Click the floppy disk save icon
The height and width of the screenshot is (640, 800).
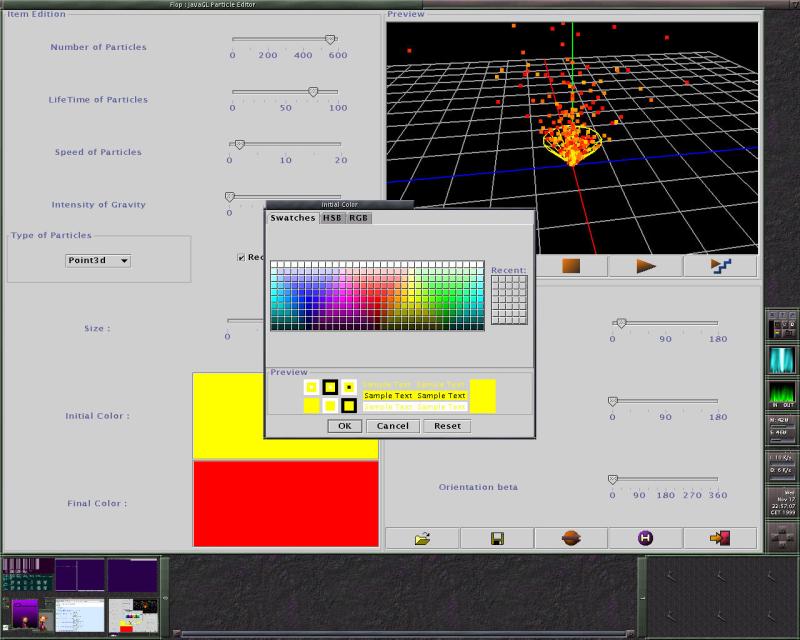tap(497, 538)
